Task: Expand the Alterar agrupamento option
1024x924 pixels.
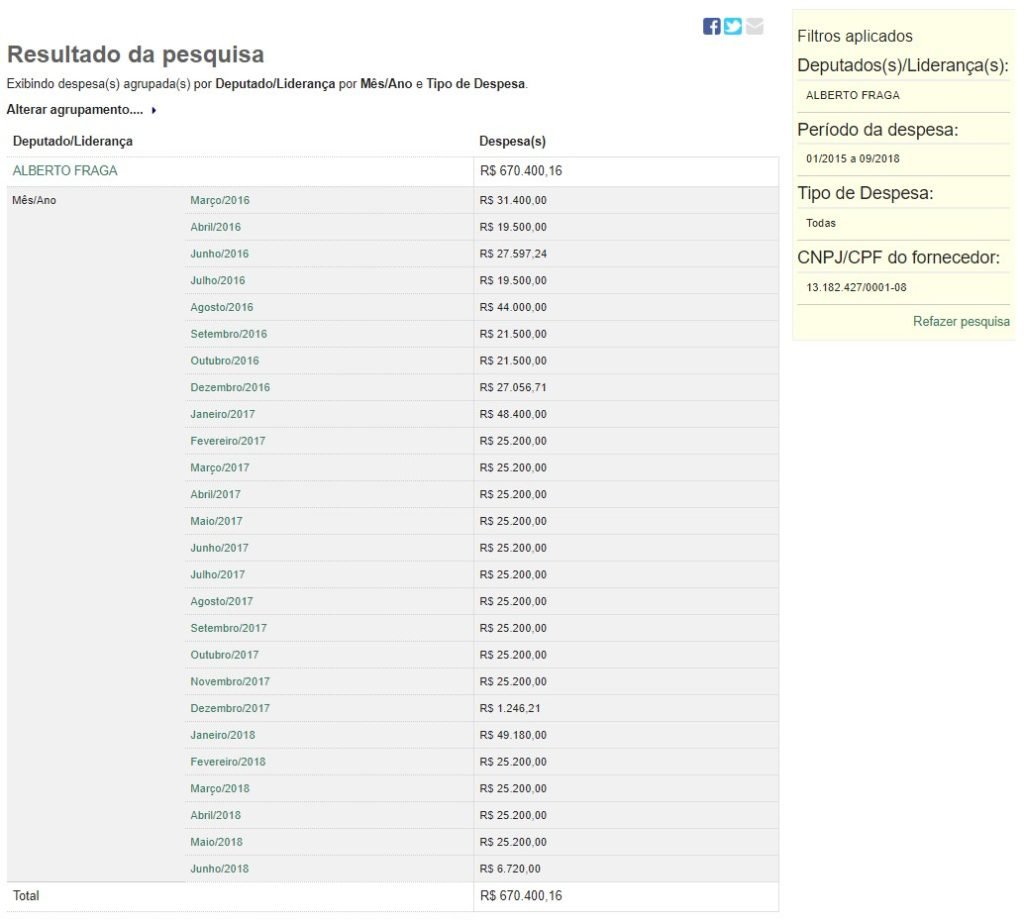Action: point(82,110)
